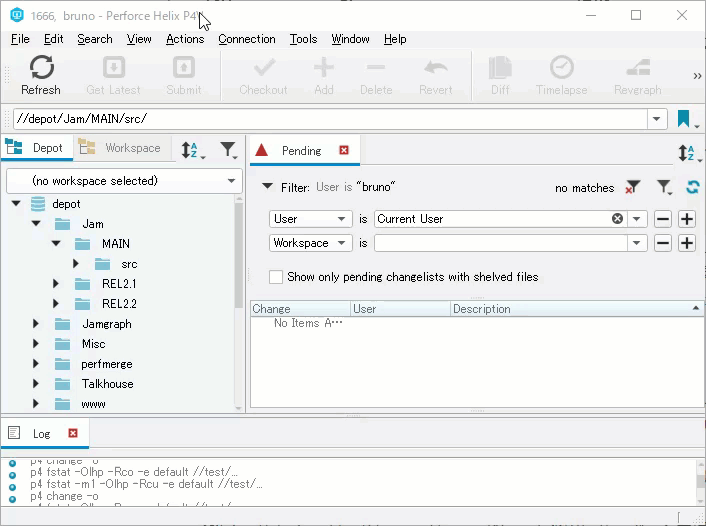Click the Revert arrow toolbar icon
Viewport: 706px width, 526px height.
[435, 68]
